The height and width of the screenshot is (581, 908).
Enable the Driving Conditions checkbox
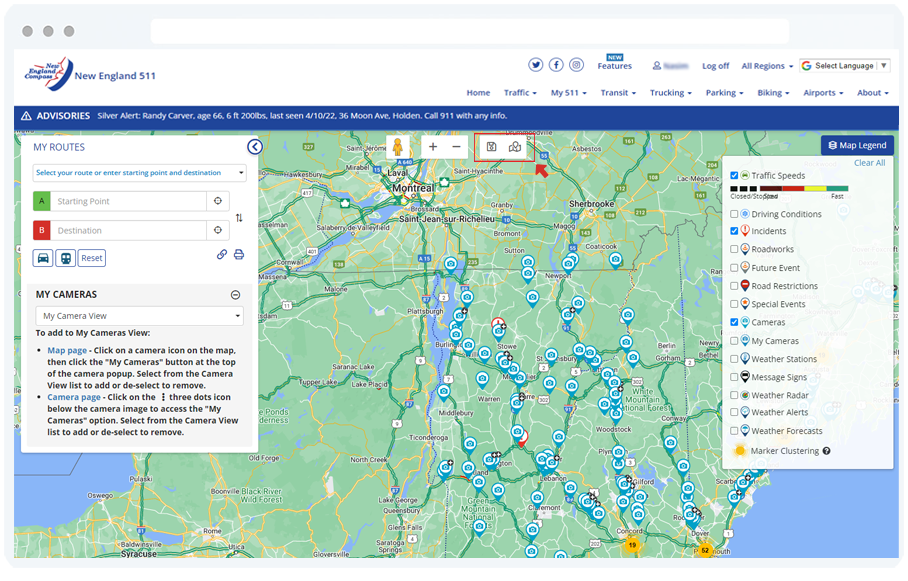point(735,214)
